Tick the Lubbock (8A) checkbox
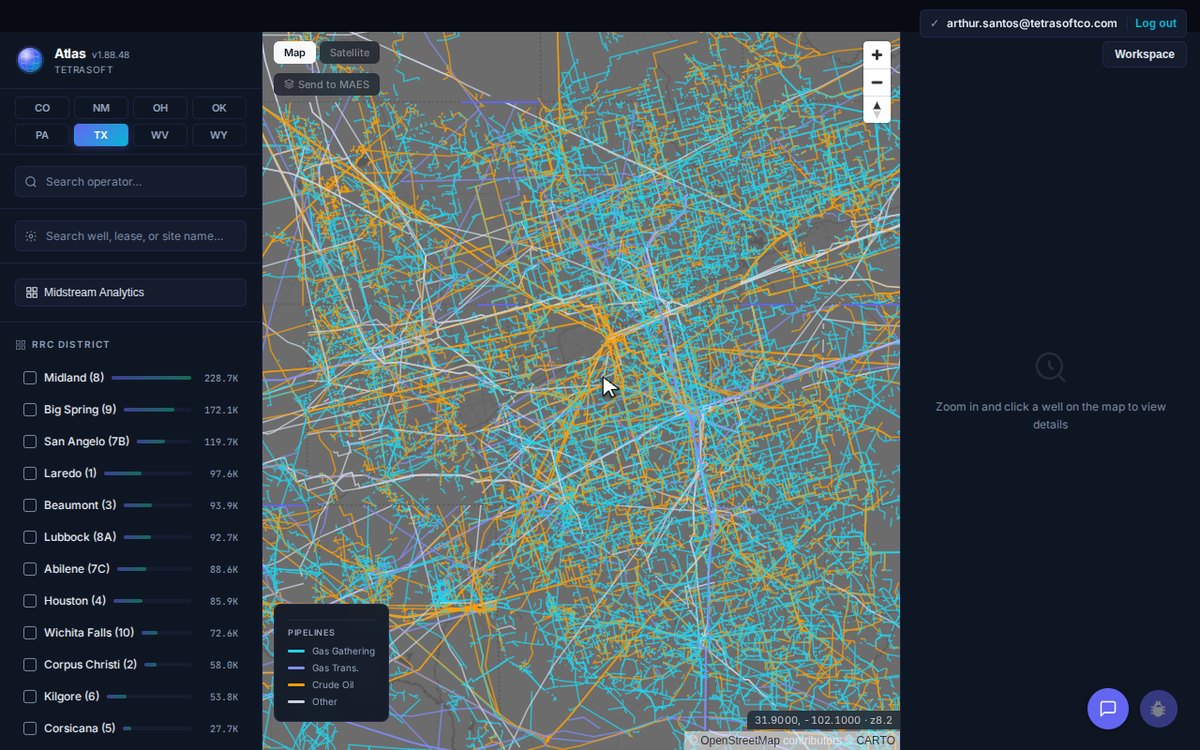Image resolution: width=1200 pixels, height=750 pixels. click(x=30, y=538)
